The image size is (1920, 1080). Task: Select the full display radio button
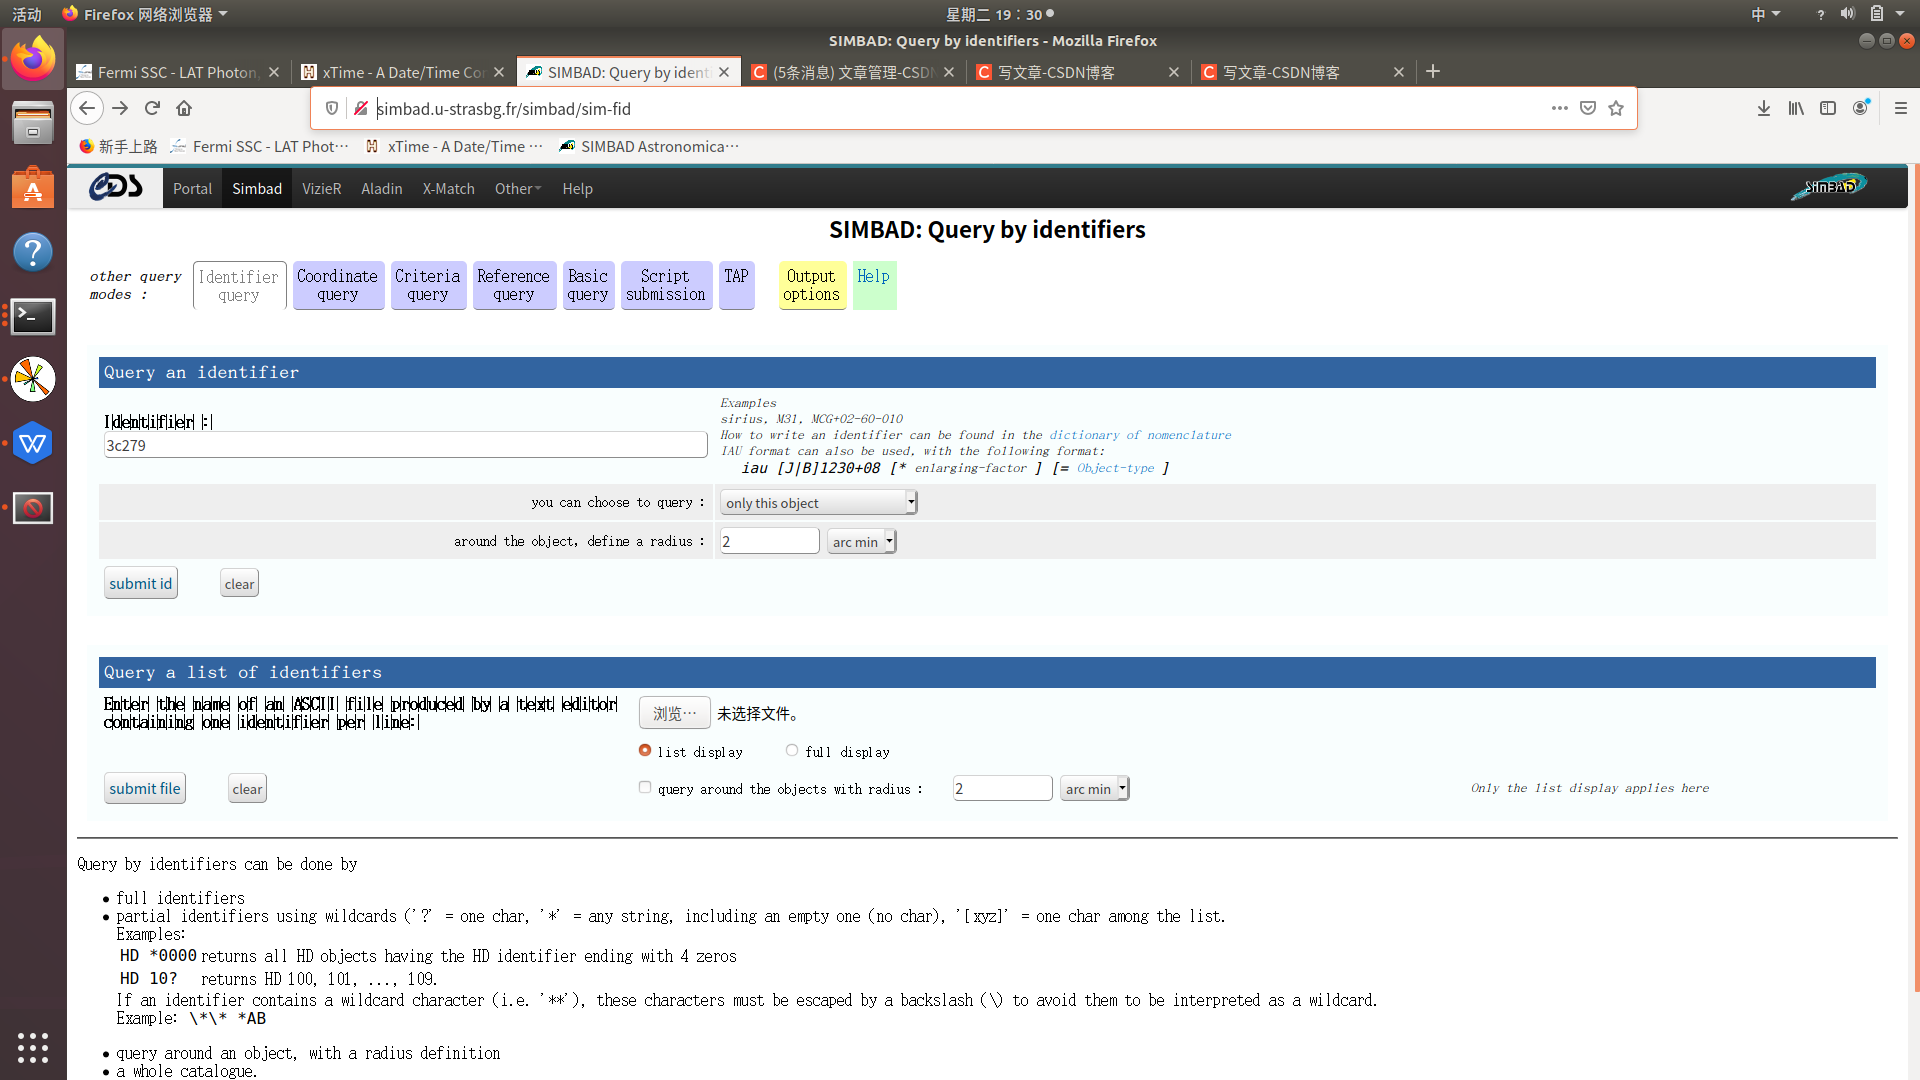pyautogui.click(x=792, y=750)
